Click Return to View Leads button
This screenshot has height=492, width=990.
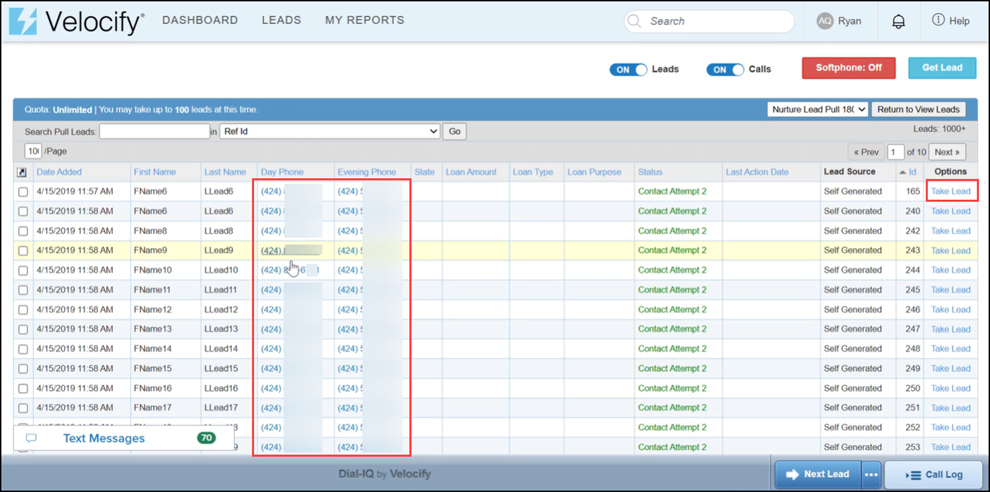(919, 109)
